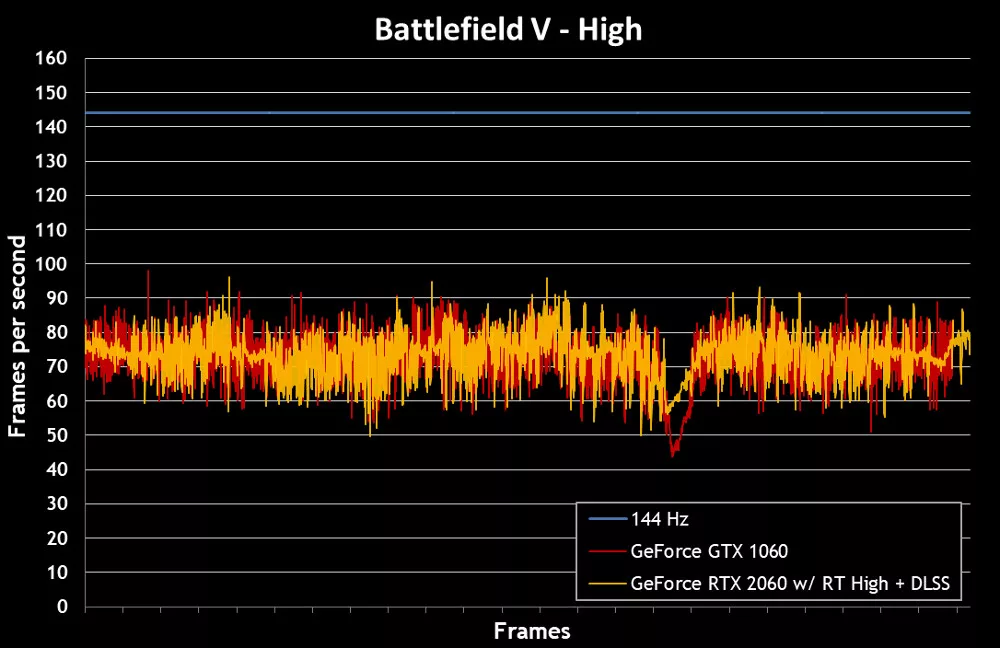The width and height of the screenshot is (1000, 648).
Task: Click the 0 y-axis label
Action: click(62, 607)
